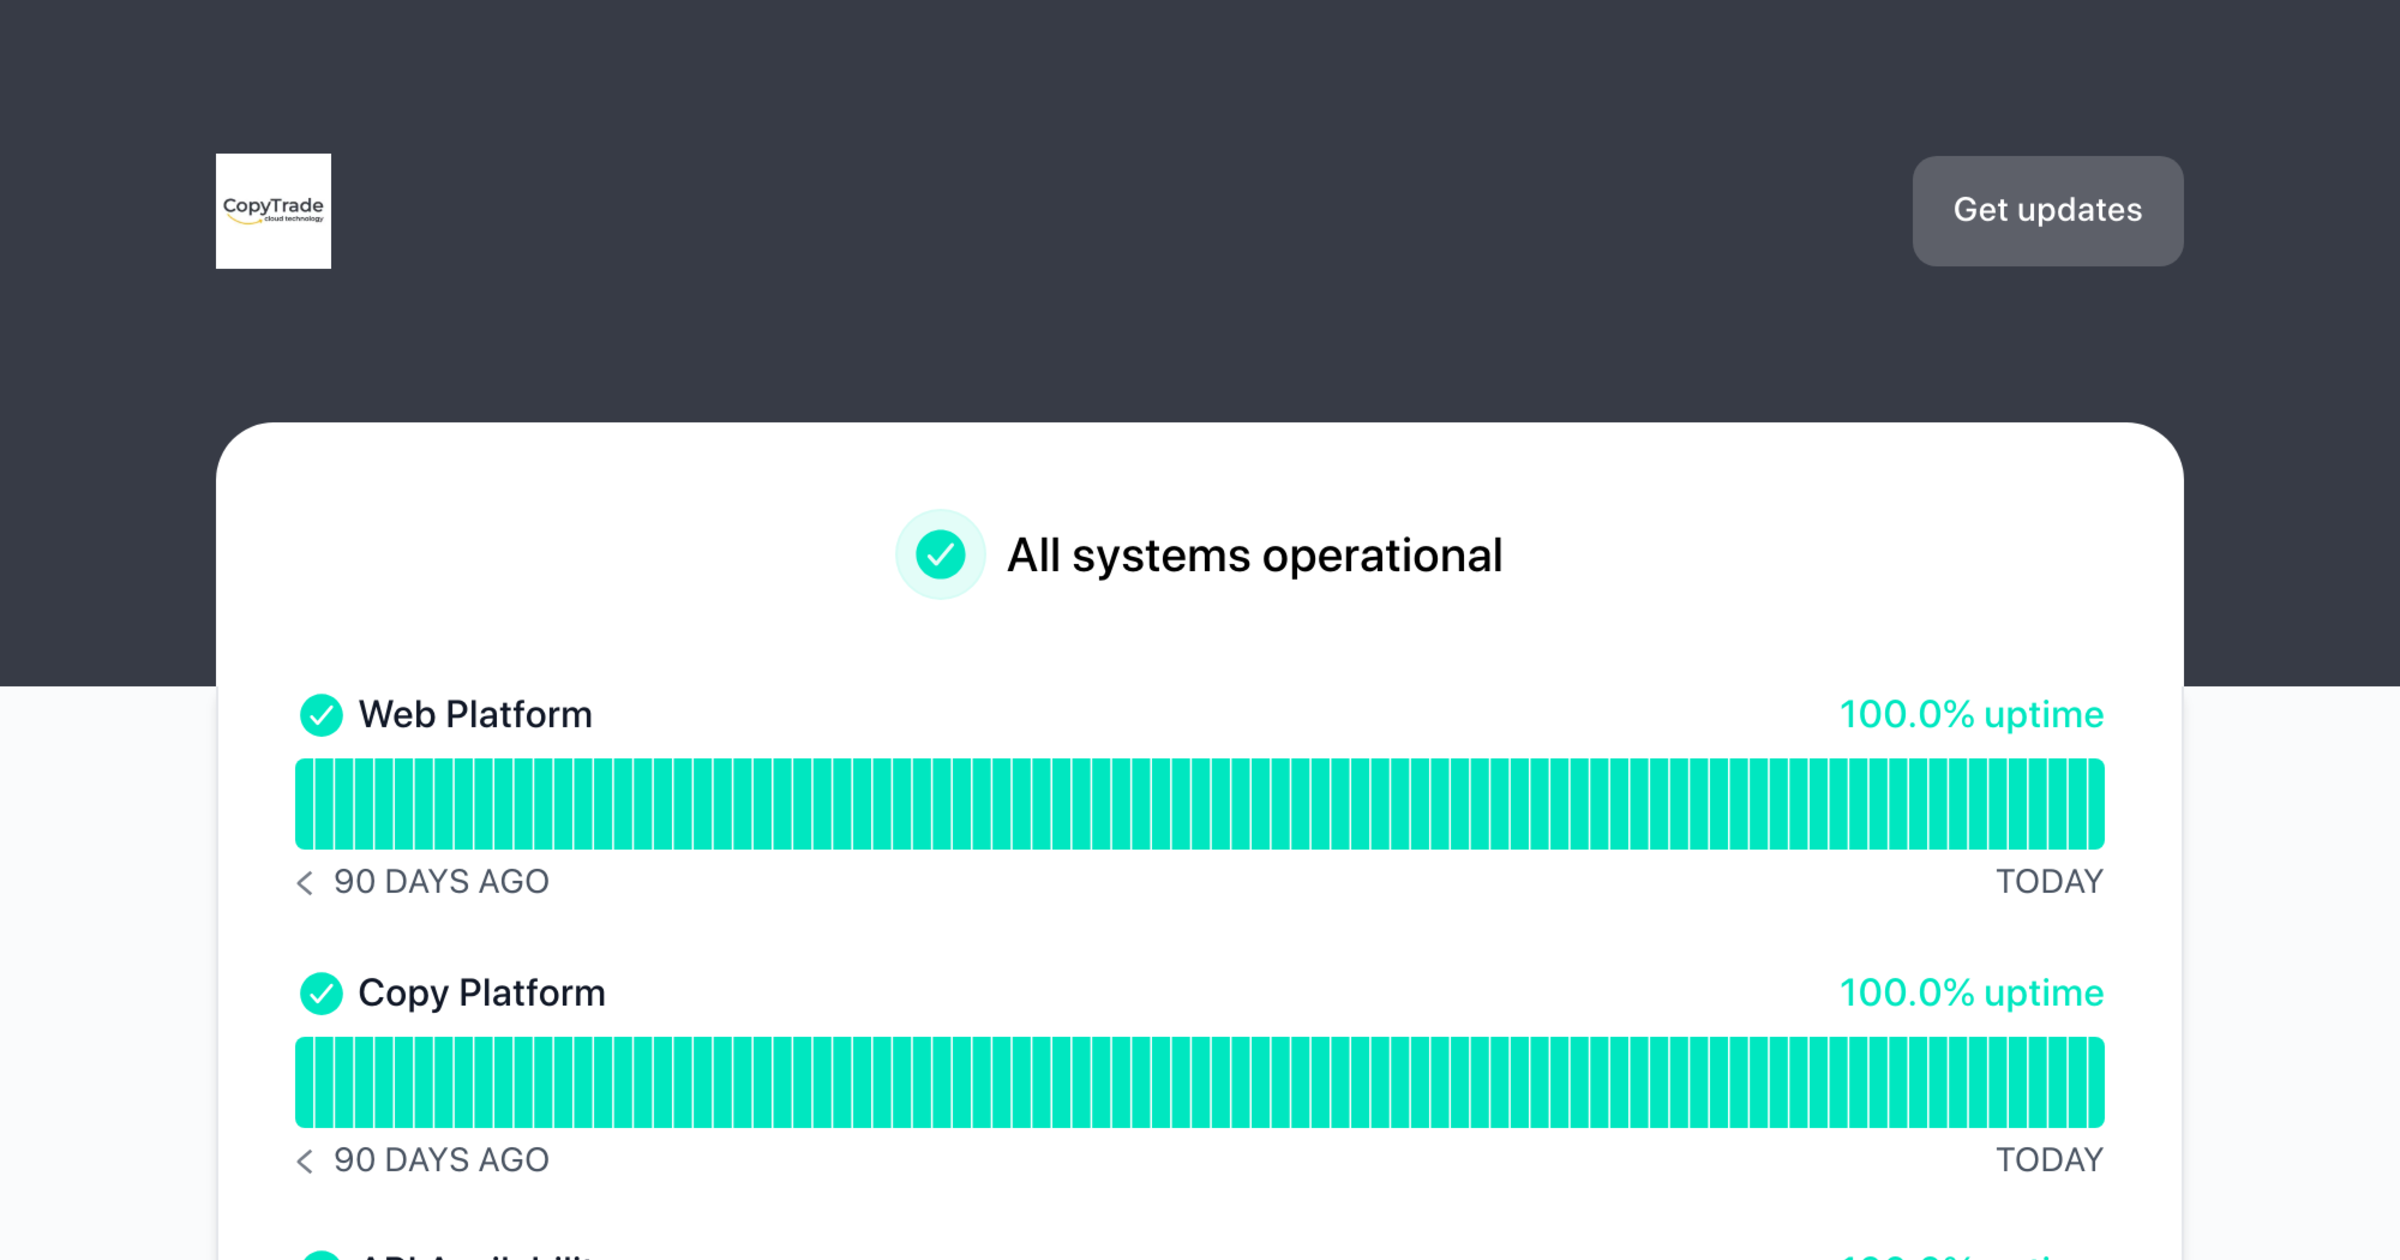Click 90 DAYS AGO label under Copy Platform
This screenshot has width=2400, height=1260.
coord(441,1160)
